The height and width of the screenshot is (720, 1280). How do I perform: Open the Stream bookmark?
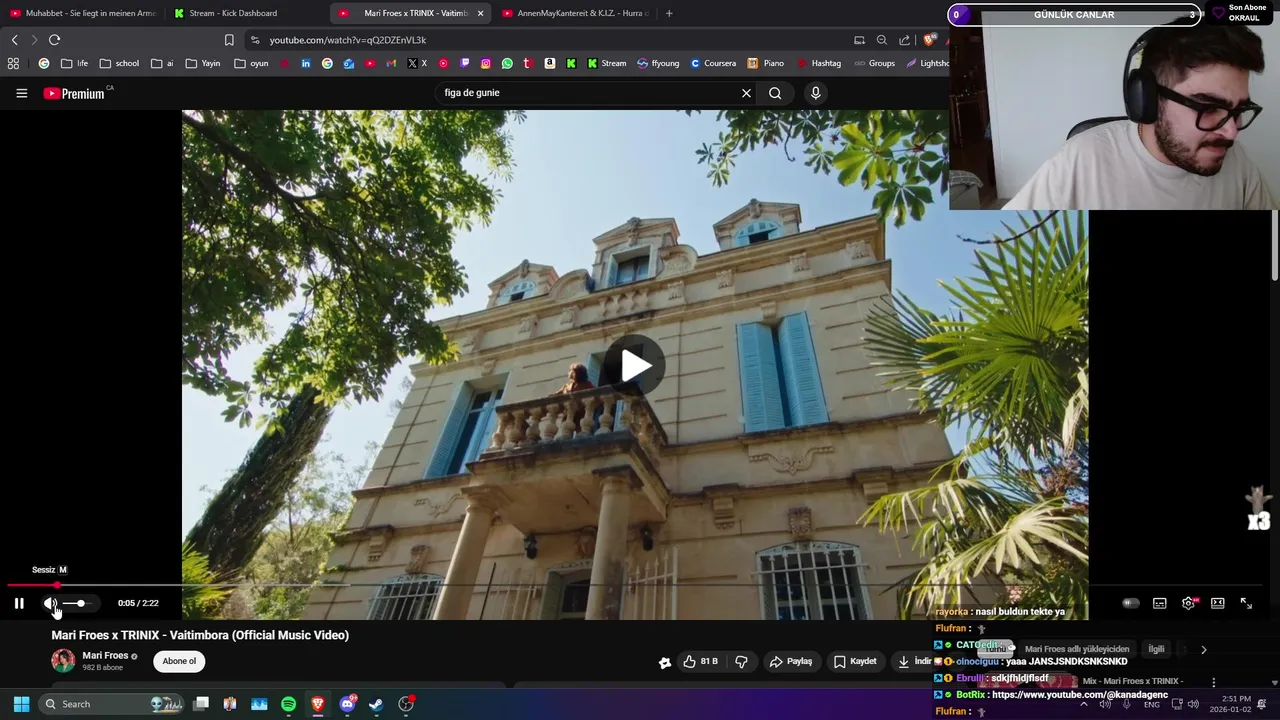pos(606,63)
